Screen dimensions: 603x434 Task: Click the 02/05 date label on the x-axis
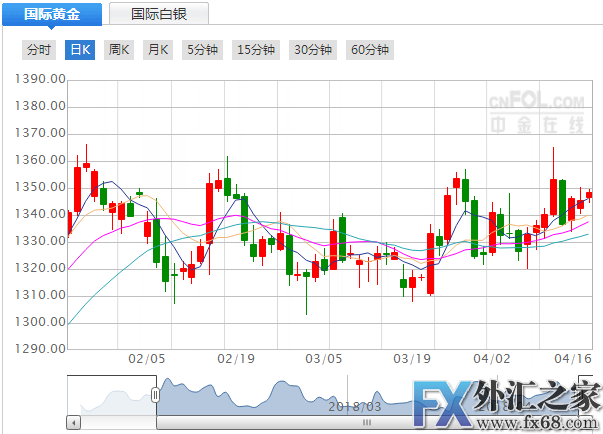[x=146, y=359]
